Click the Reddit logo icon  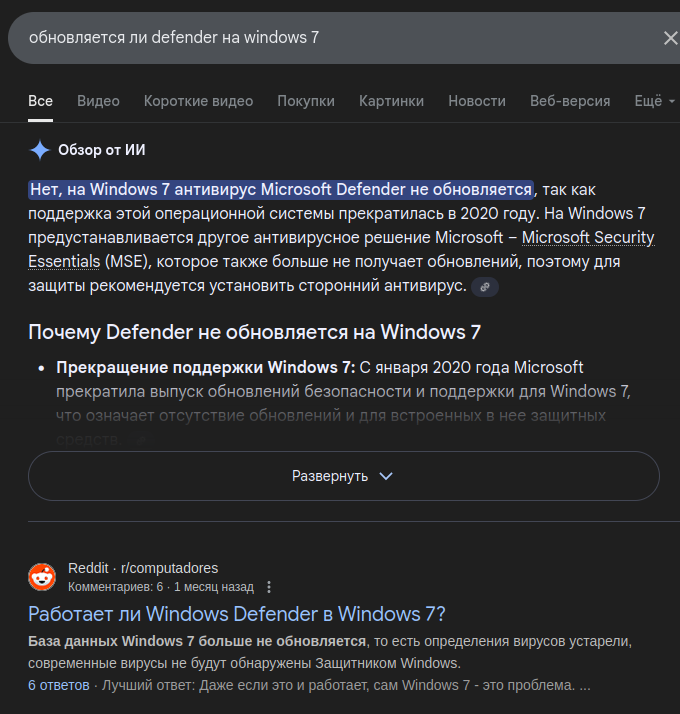click(x=42, y=577)
